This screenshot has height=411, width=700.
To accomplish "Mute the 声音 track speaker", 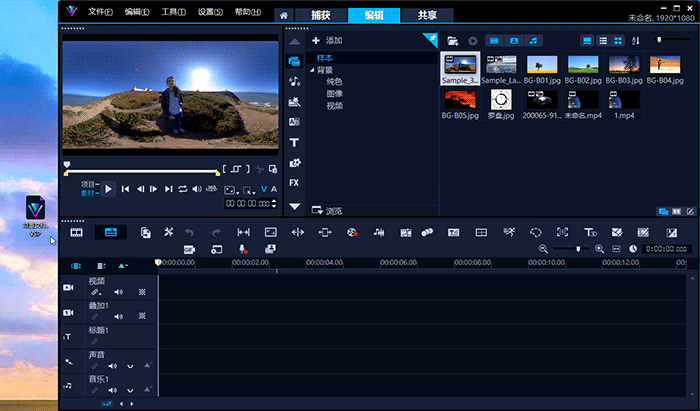I will [x=112, y=366].
